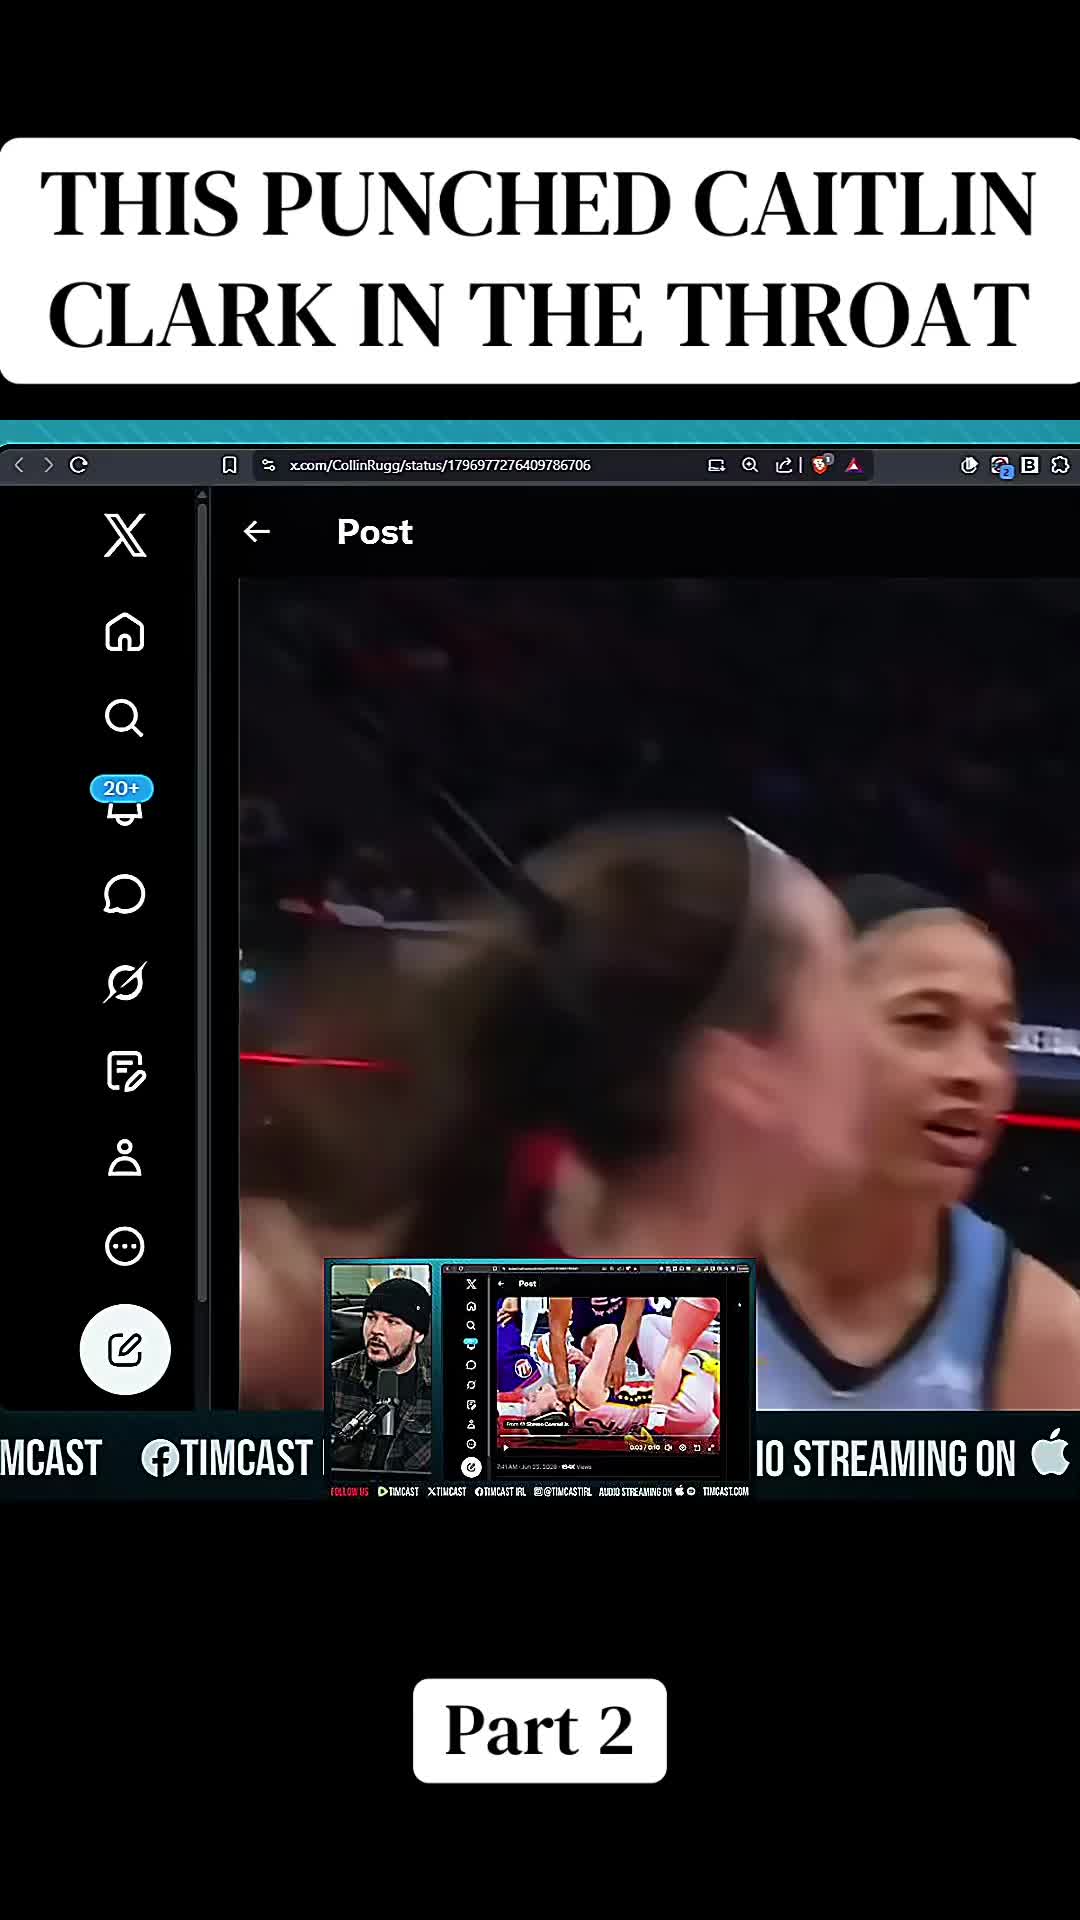Click the B extension icon

point(1030,465)
